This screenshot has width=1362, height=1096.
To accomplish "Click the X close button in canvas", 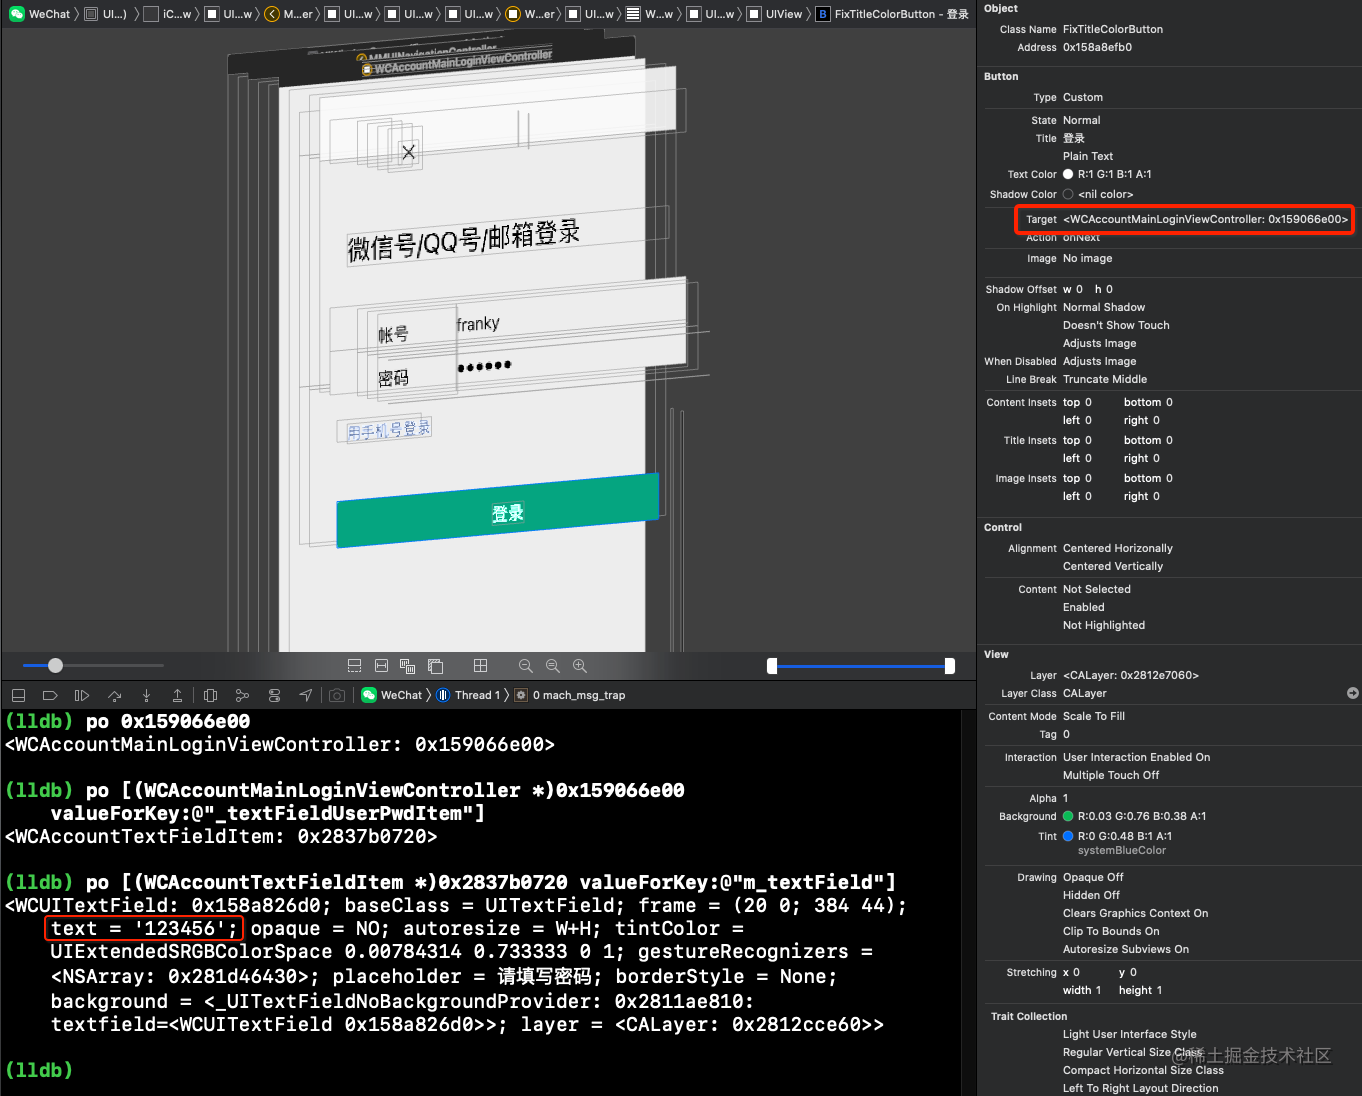I will (x=408, y=152).
